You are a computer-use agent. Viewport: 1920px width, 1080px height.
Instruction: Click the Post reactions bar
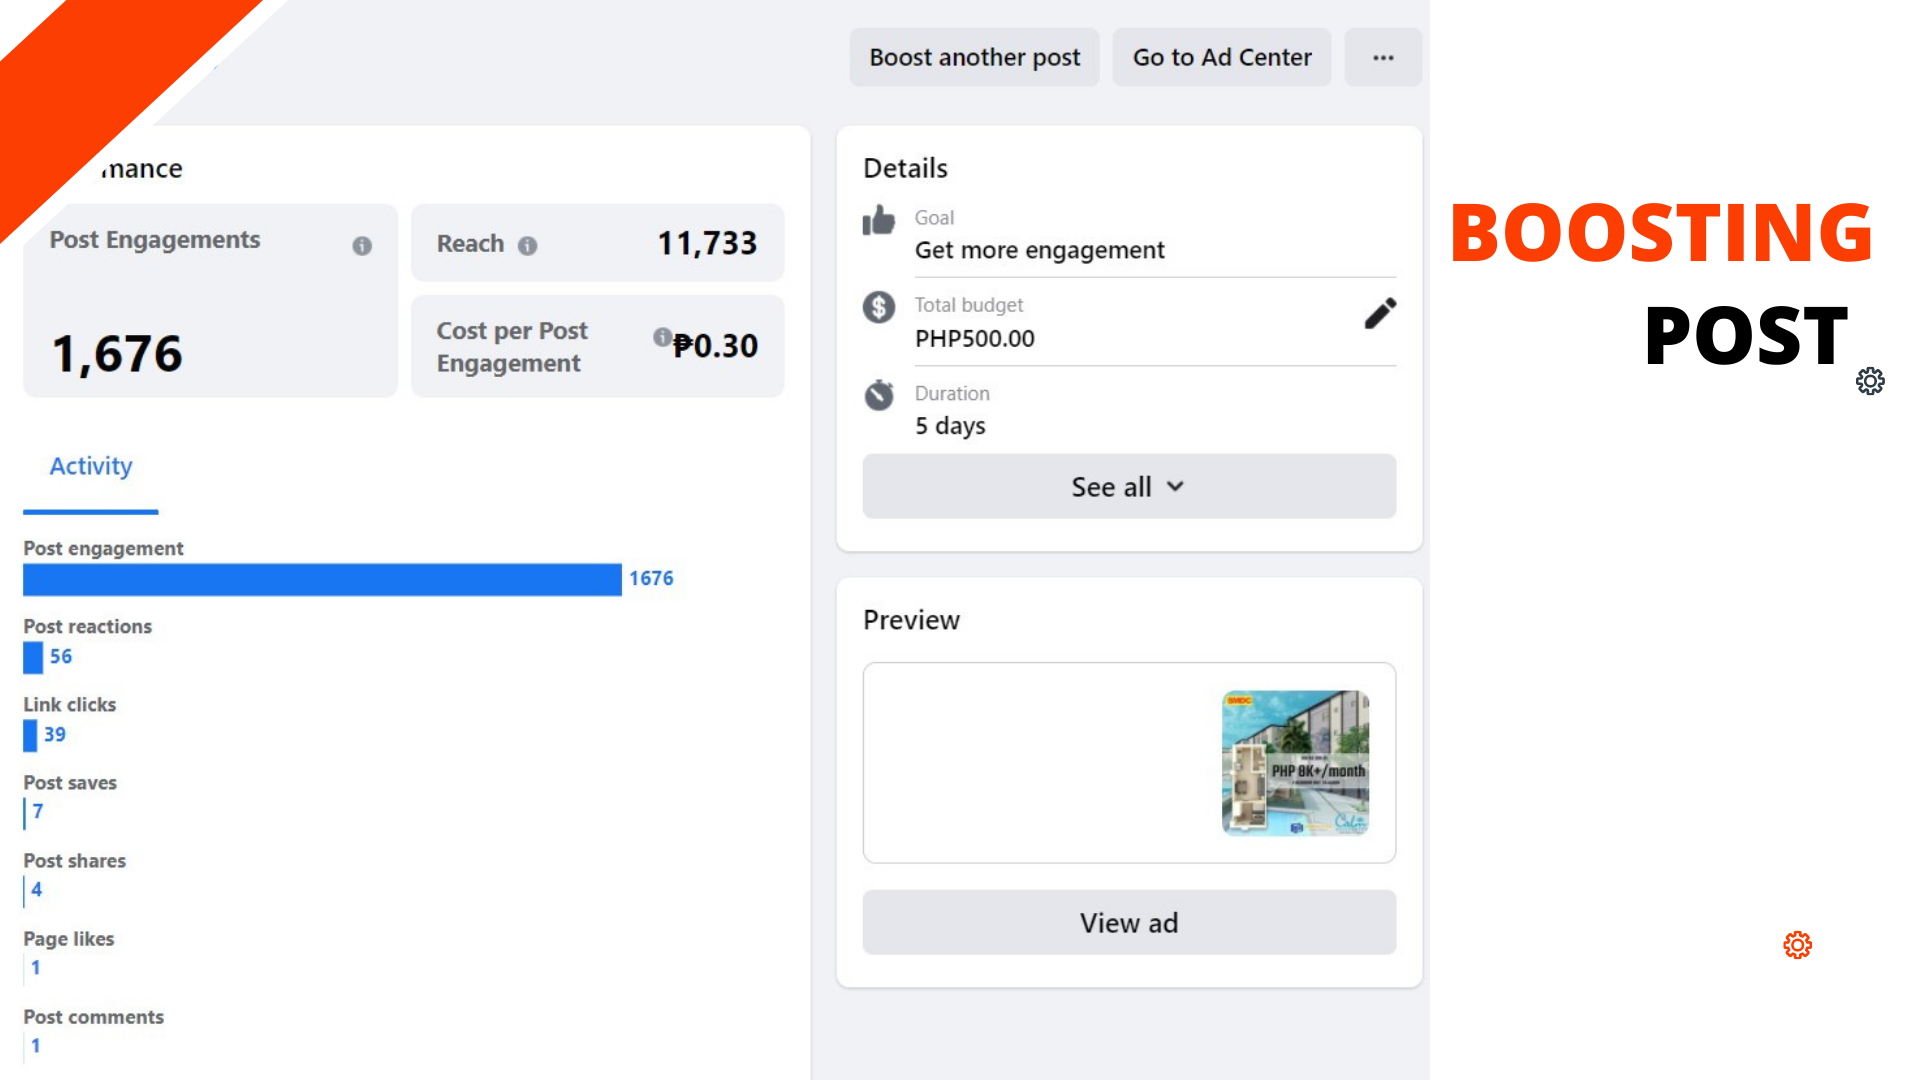33,657
